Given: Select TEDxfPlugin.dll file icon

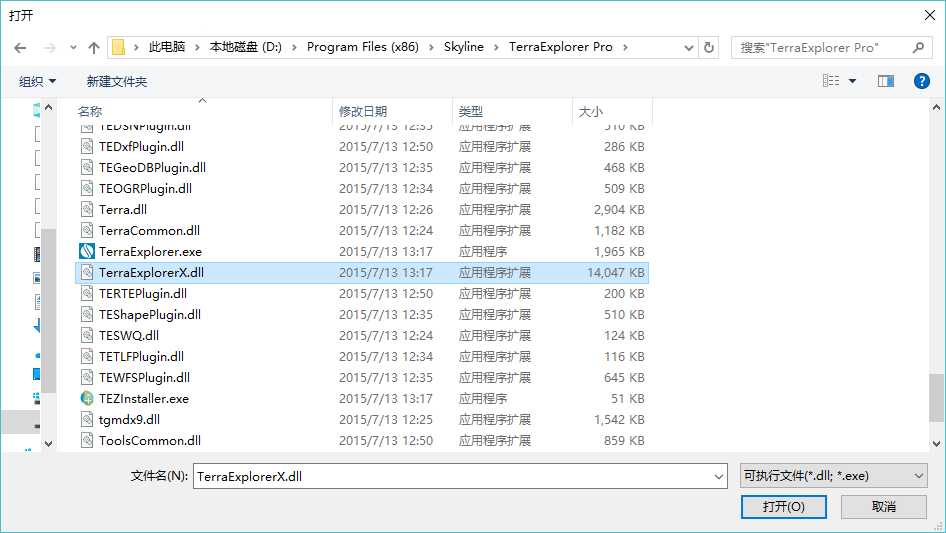Looking at the screenshot, I should (x=87, y=147).
